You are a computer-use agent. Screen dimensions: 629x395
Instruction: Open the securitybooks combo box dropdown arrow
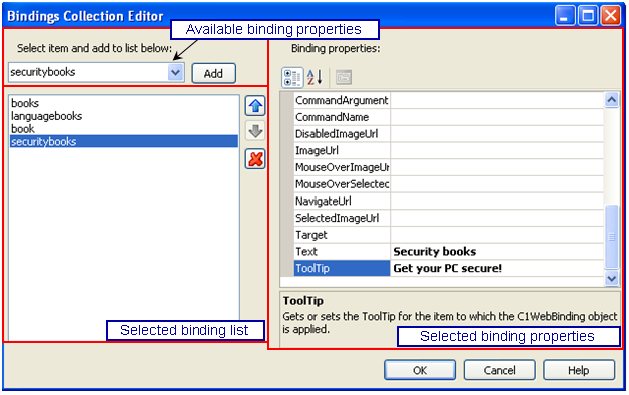pos(176,73)
